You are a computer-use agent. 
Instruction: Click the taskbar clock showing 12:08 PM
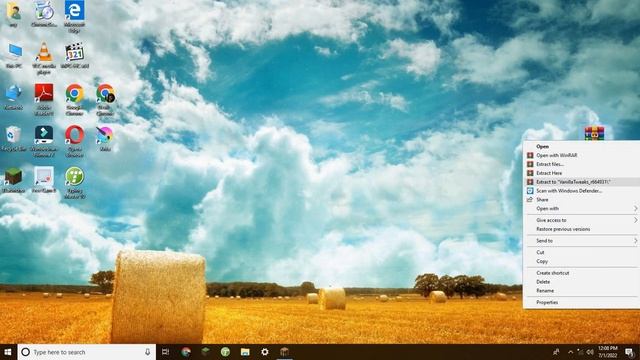[608, 352]
